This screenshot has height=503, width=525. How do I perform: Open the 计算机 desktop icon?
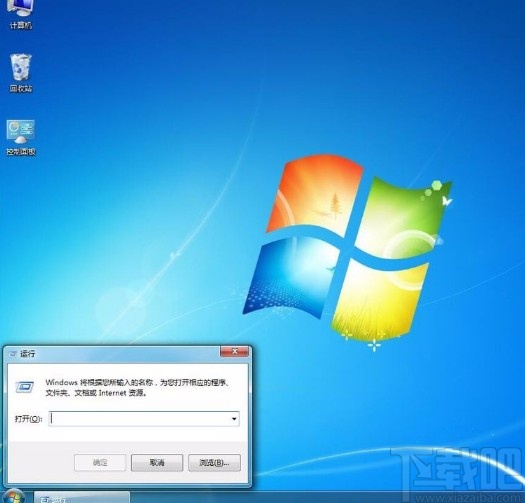pos(21,15)
